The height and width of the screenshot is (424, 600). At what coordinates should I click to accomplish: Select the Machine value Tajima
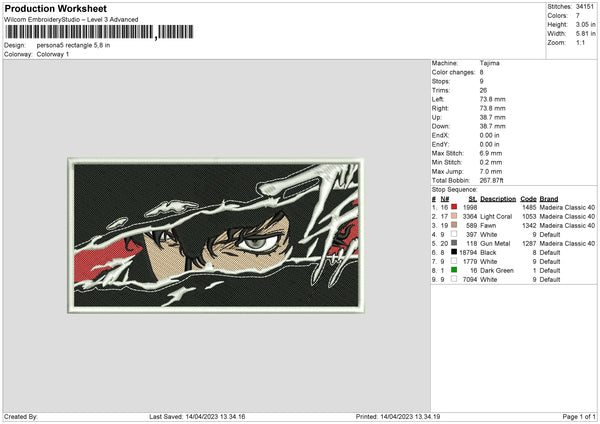coord(489,63)
